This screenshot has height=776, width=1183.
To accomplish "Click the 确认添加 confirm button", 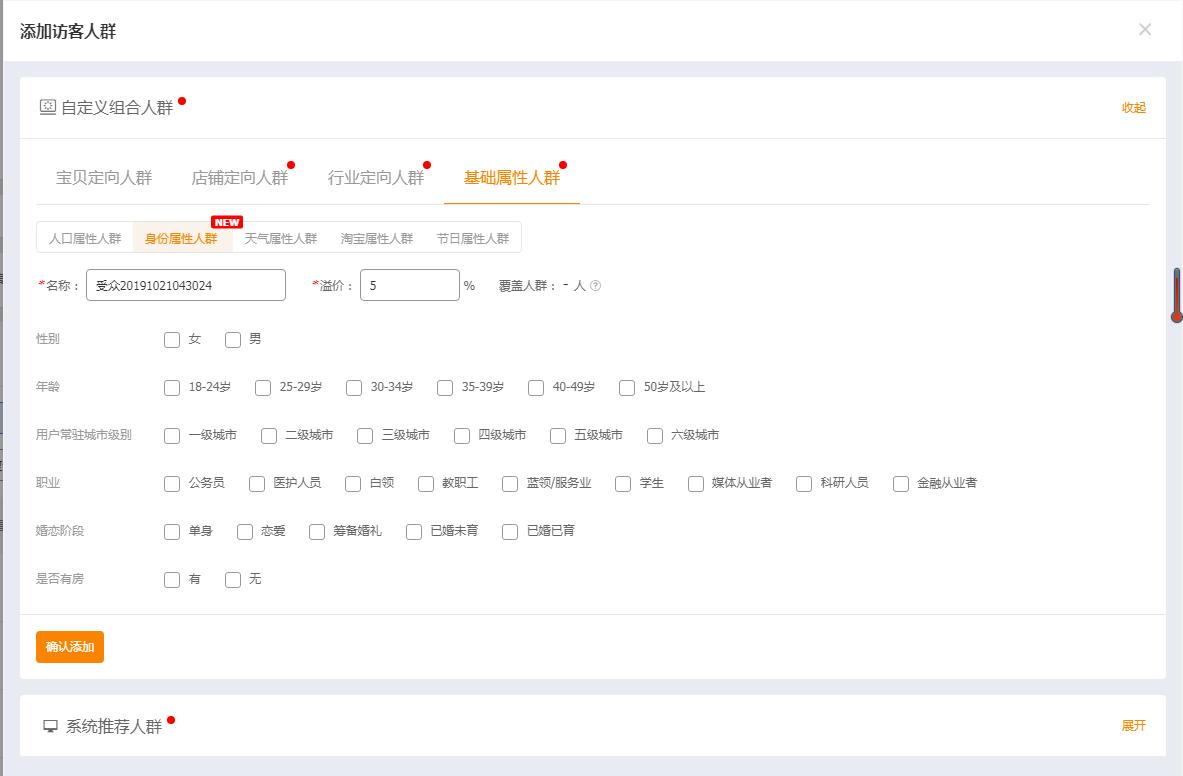I will point(69,647).
